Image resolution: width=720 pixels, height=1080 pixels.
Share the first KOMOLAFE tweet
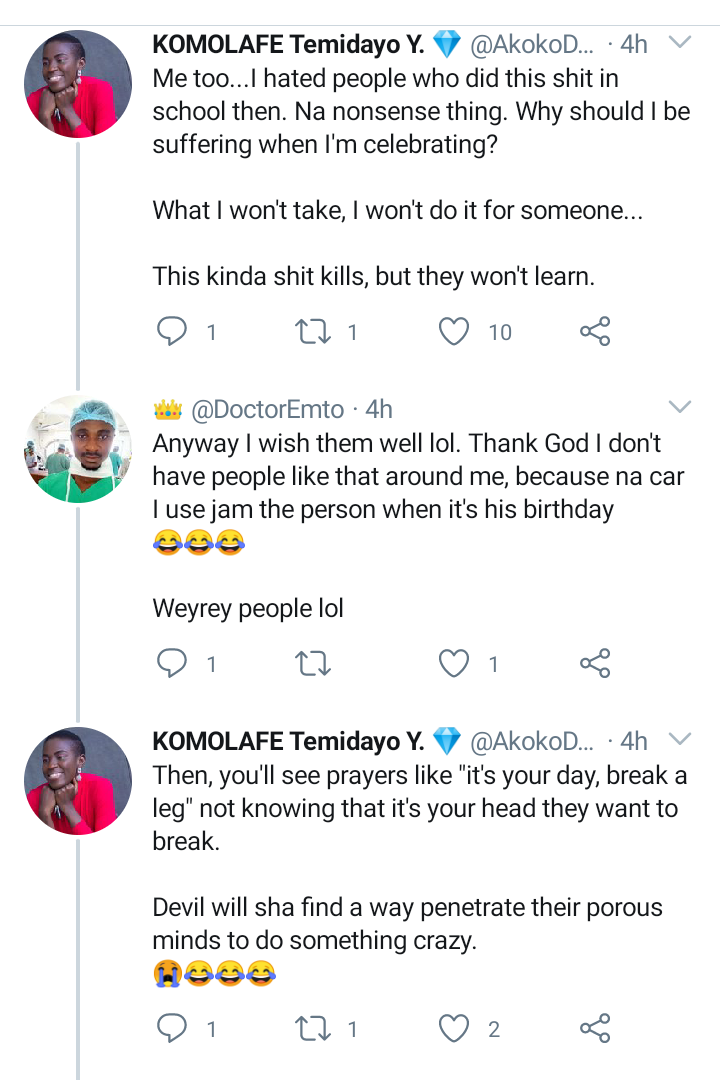(595, 331)
